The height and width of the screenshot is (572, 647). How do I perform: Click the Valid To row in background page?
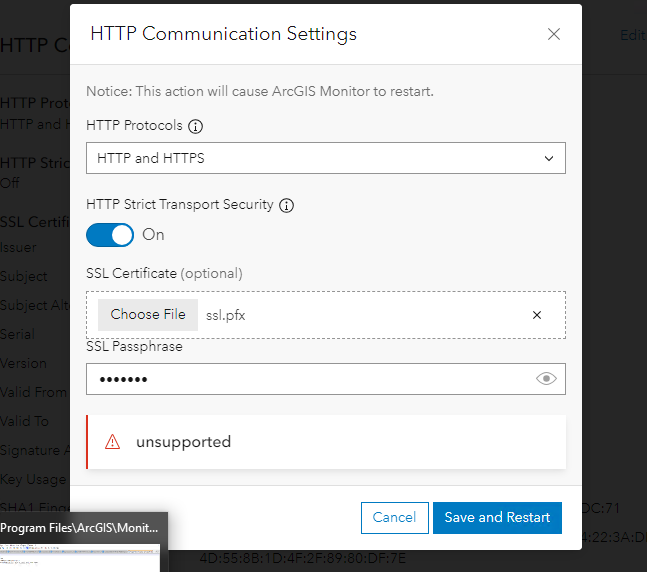pos(24,421)
